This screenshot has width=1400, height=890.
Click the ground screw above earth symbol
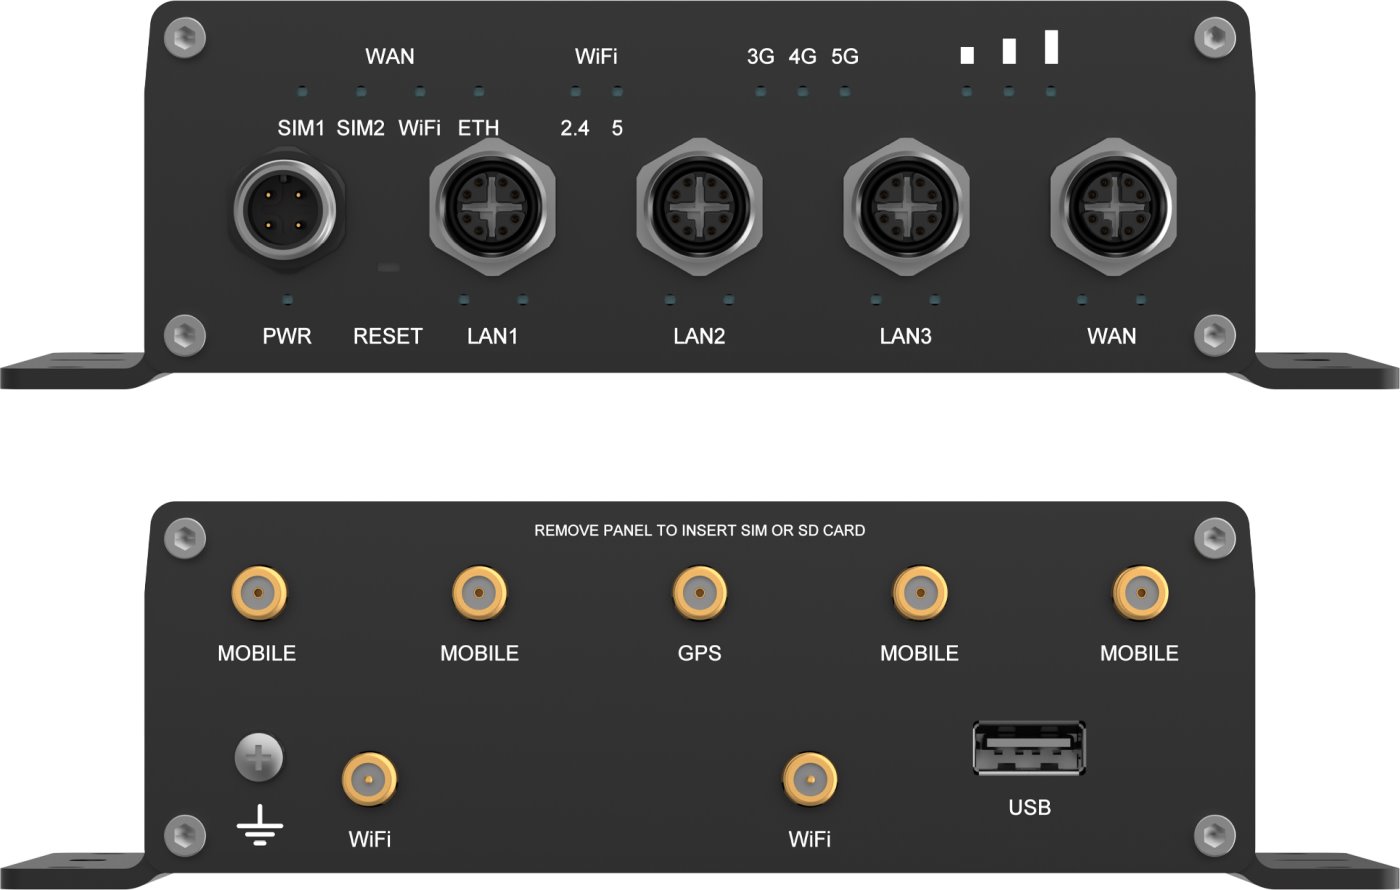tap(259, 757)
